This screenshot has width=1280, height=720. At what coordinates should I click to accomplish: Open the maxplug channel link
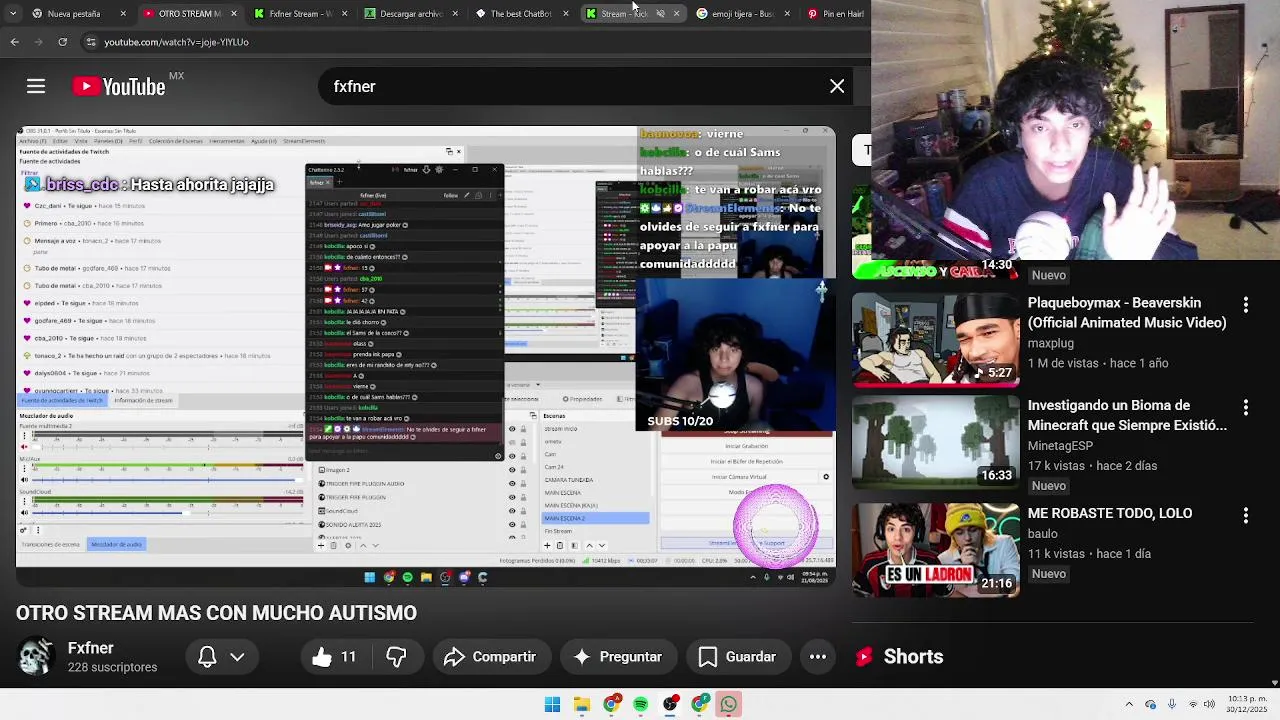(x=1051, y=343)
